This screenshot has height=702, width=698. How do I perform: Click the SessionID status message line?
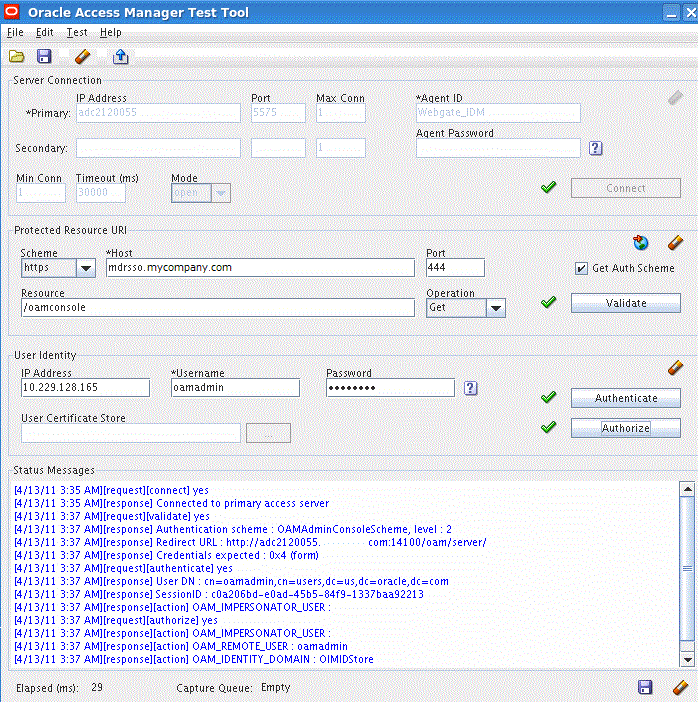[x=218, y=594]
